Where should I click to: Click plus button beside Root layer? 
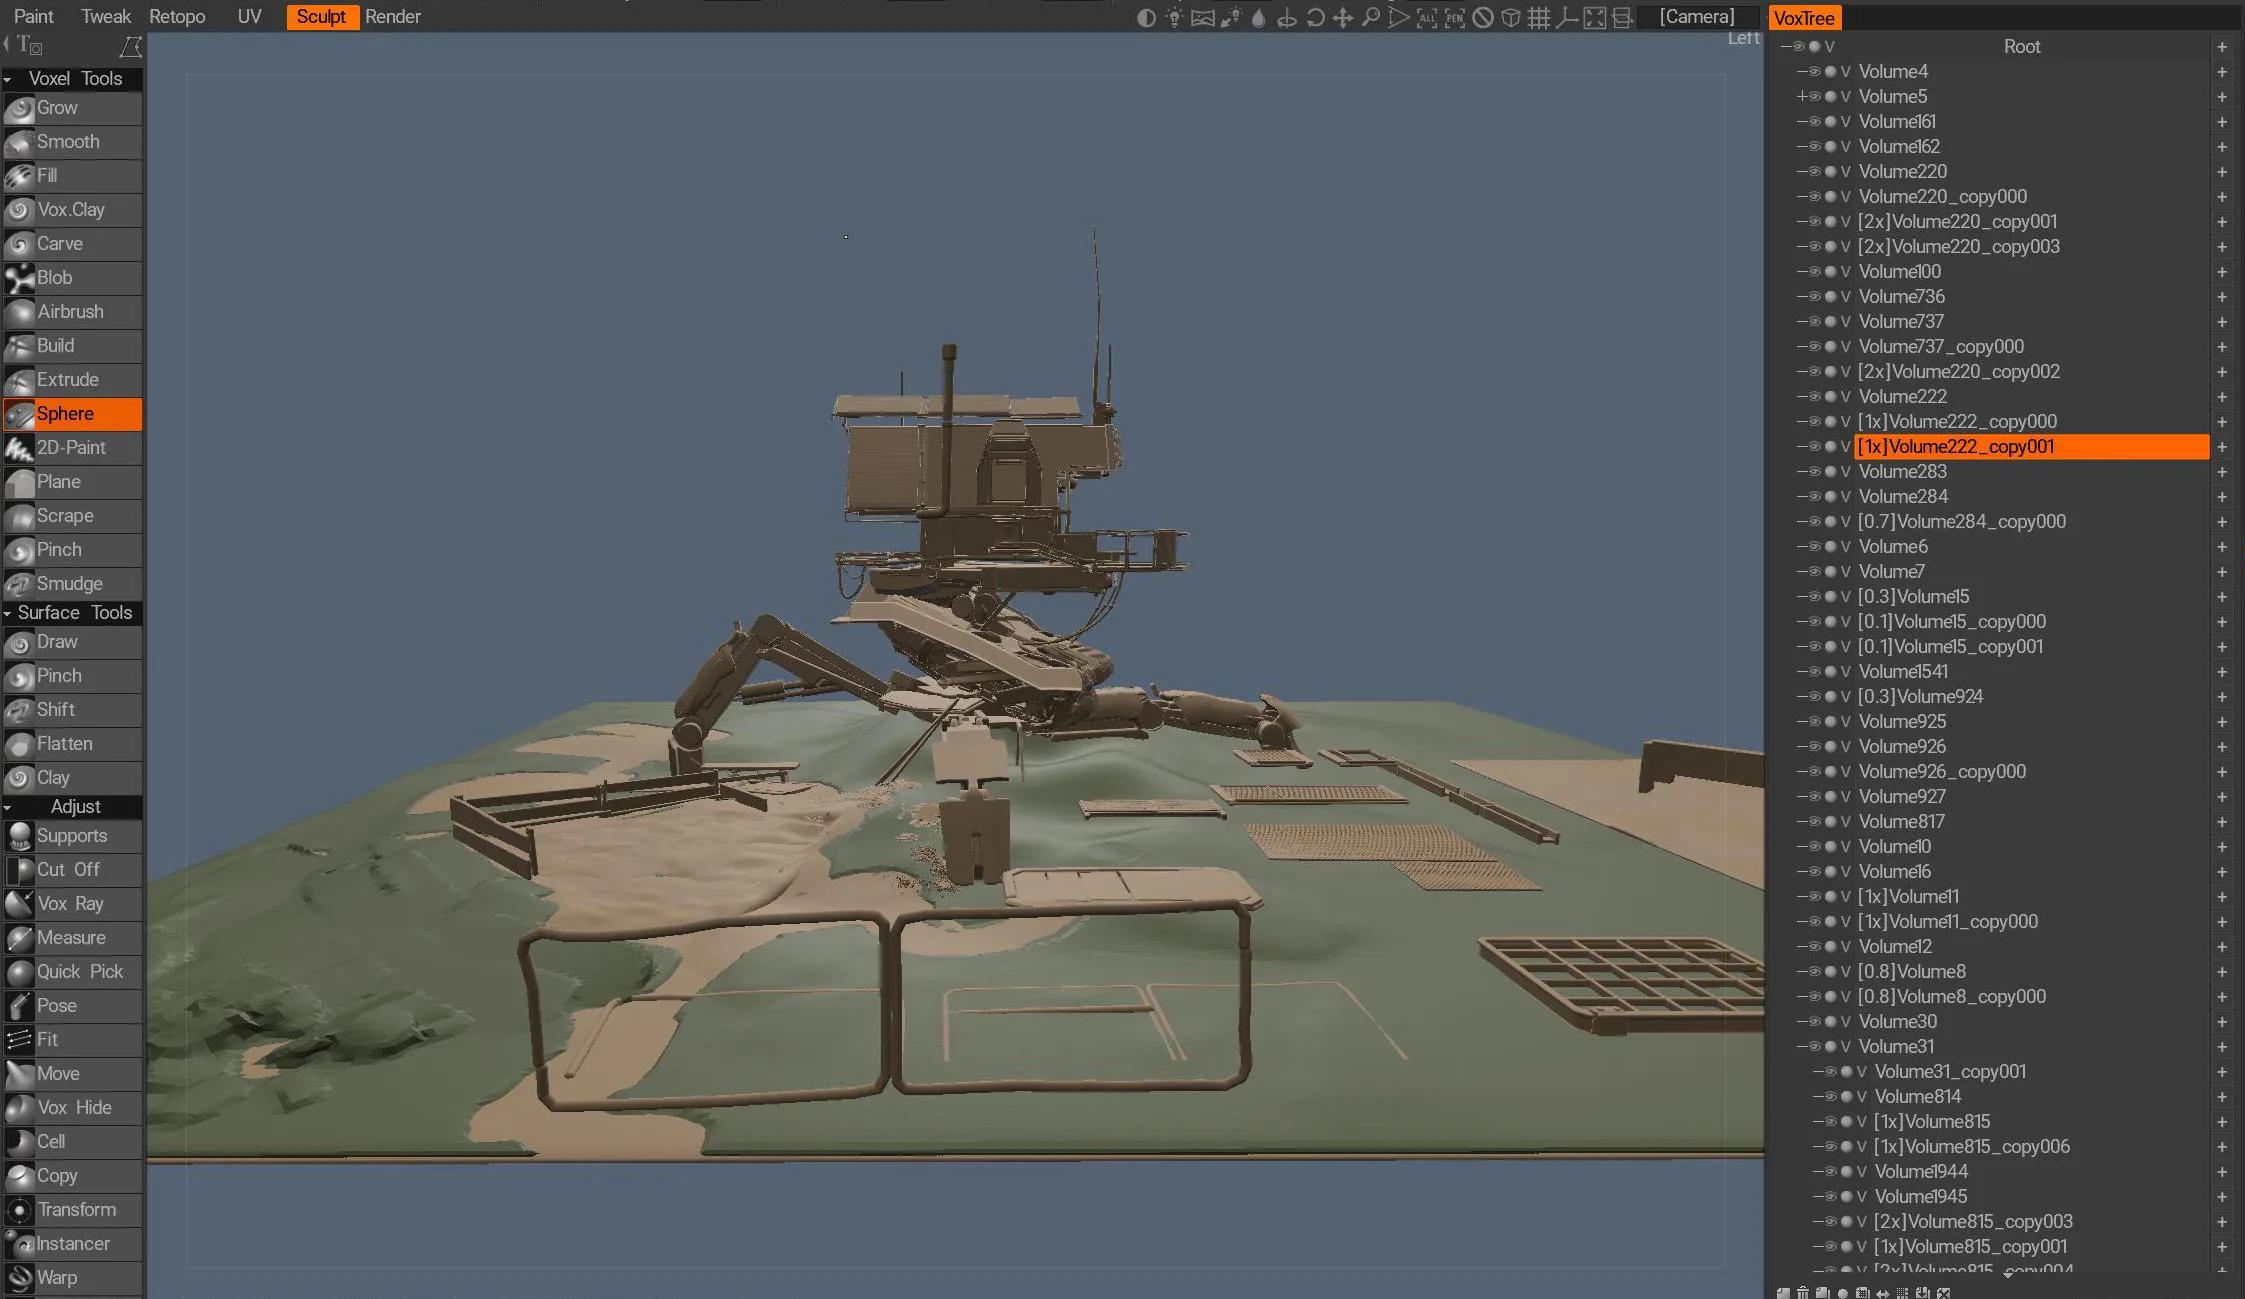[x=2222, y=47]
